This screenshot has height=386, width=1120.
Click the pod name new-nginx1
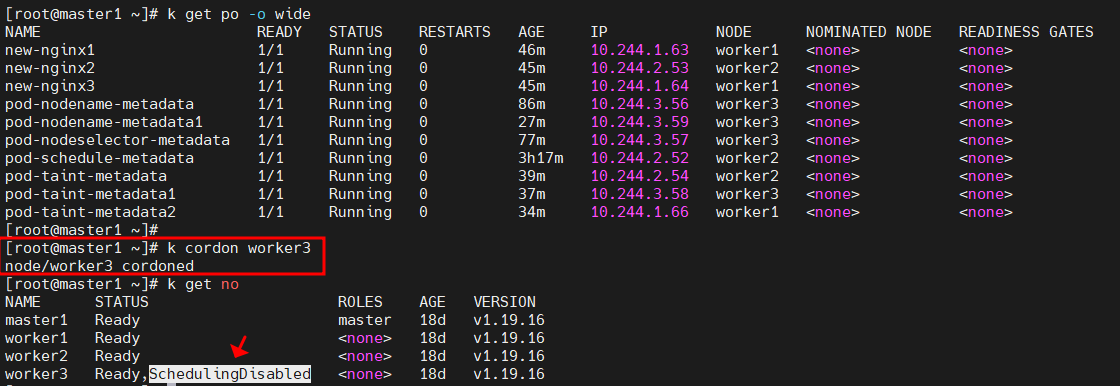[49, 51]
